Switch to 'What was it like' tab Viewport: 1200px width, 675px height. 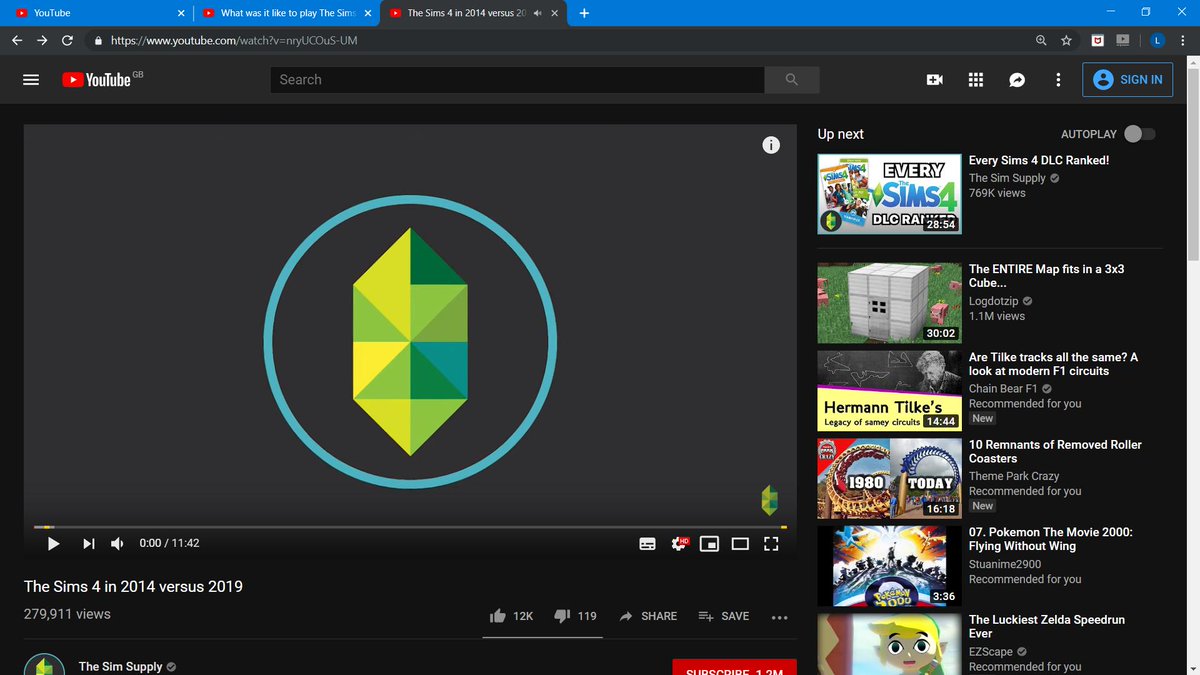(285, 13)
